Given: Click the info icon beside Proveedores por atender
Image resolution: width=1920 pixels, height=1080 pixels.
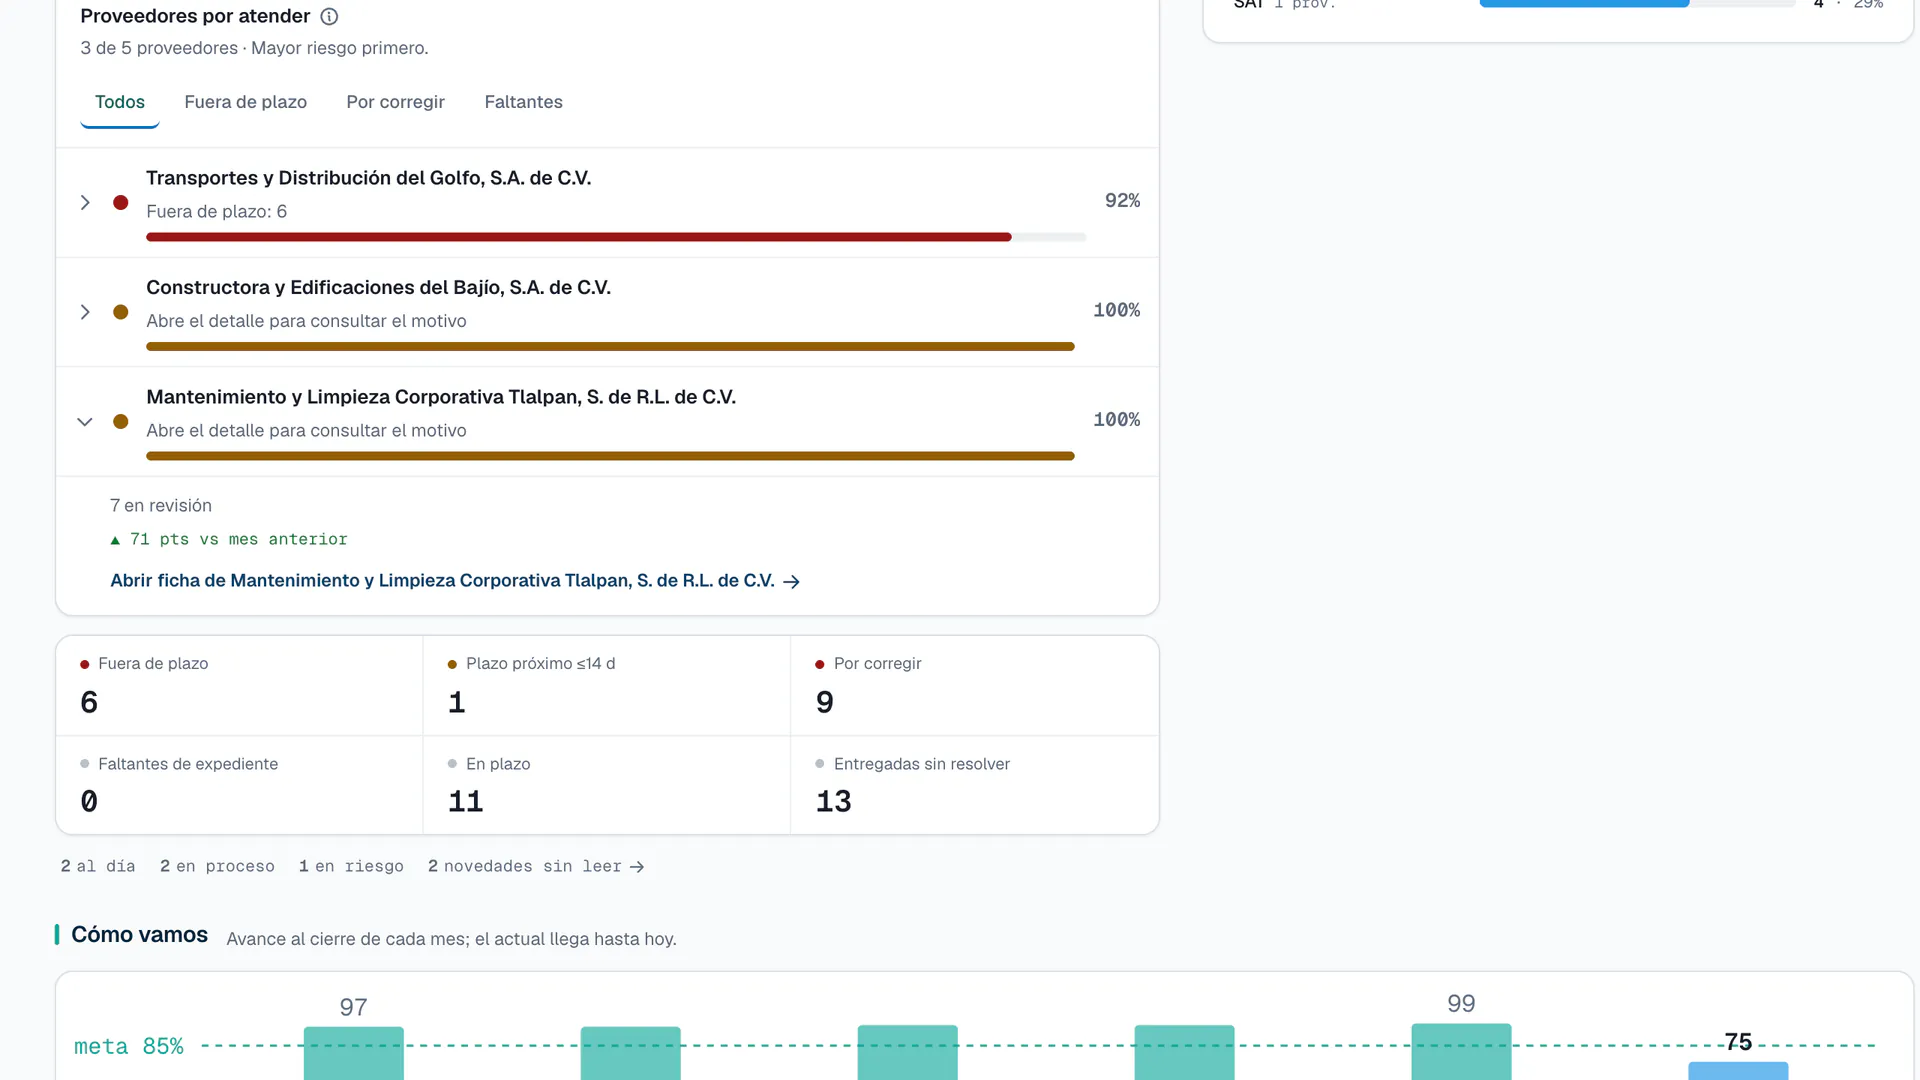Looking at the screenshot, I should tap(329, 16).
